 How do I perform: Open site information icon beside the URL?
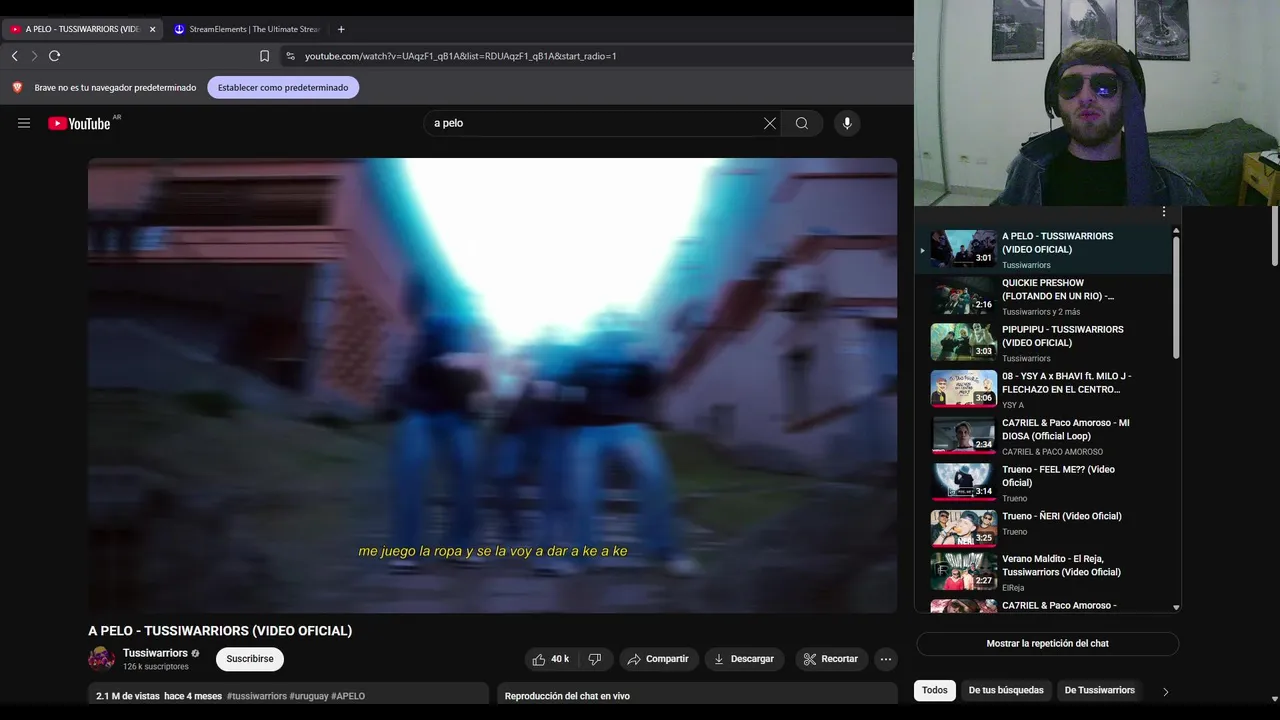pos(291,56)
